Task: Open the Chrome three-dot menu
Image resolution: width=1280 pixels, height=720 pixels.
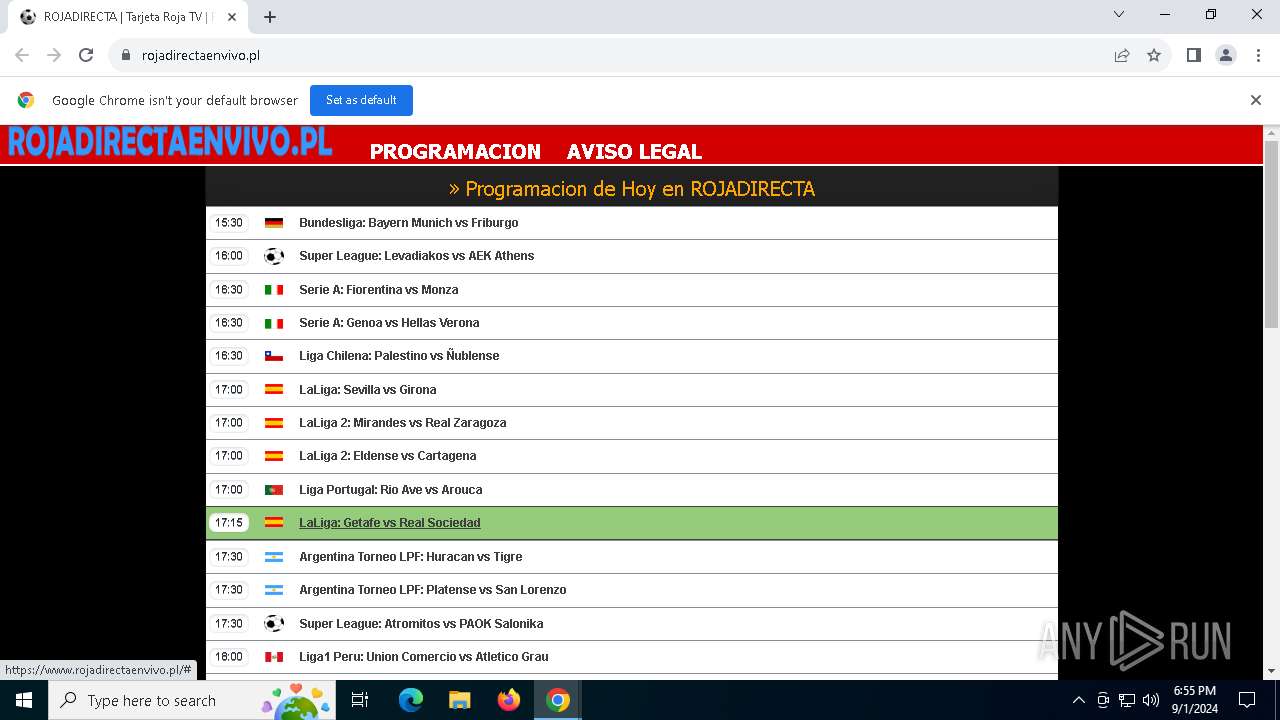Action: click(x=1257, y=55)
